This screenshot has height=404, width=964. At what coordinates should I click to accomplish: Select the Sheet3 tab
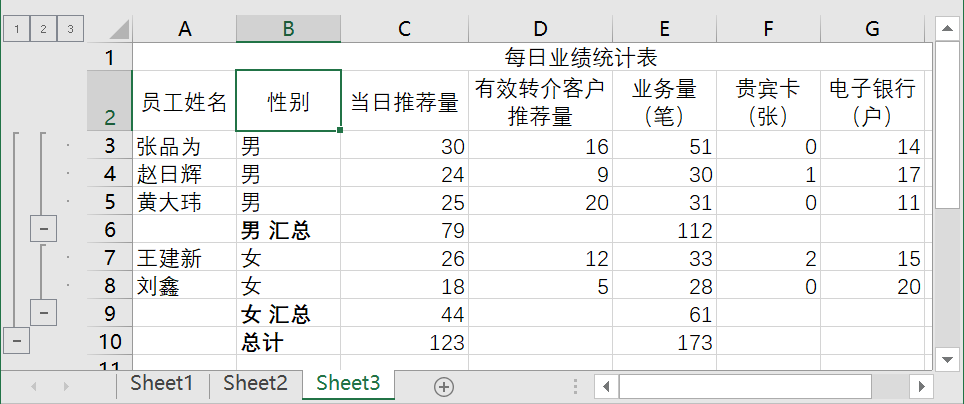348,383
